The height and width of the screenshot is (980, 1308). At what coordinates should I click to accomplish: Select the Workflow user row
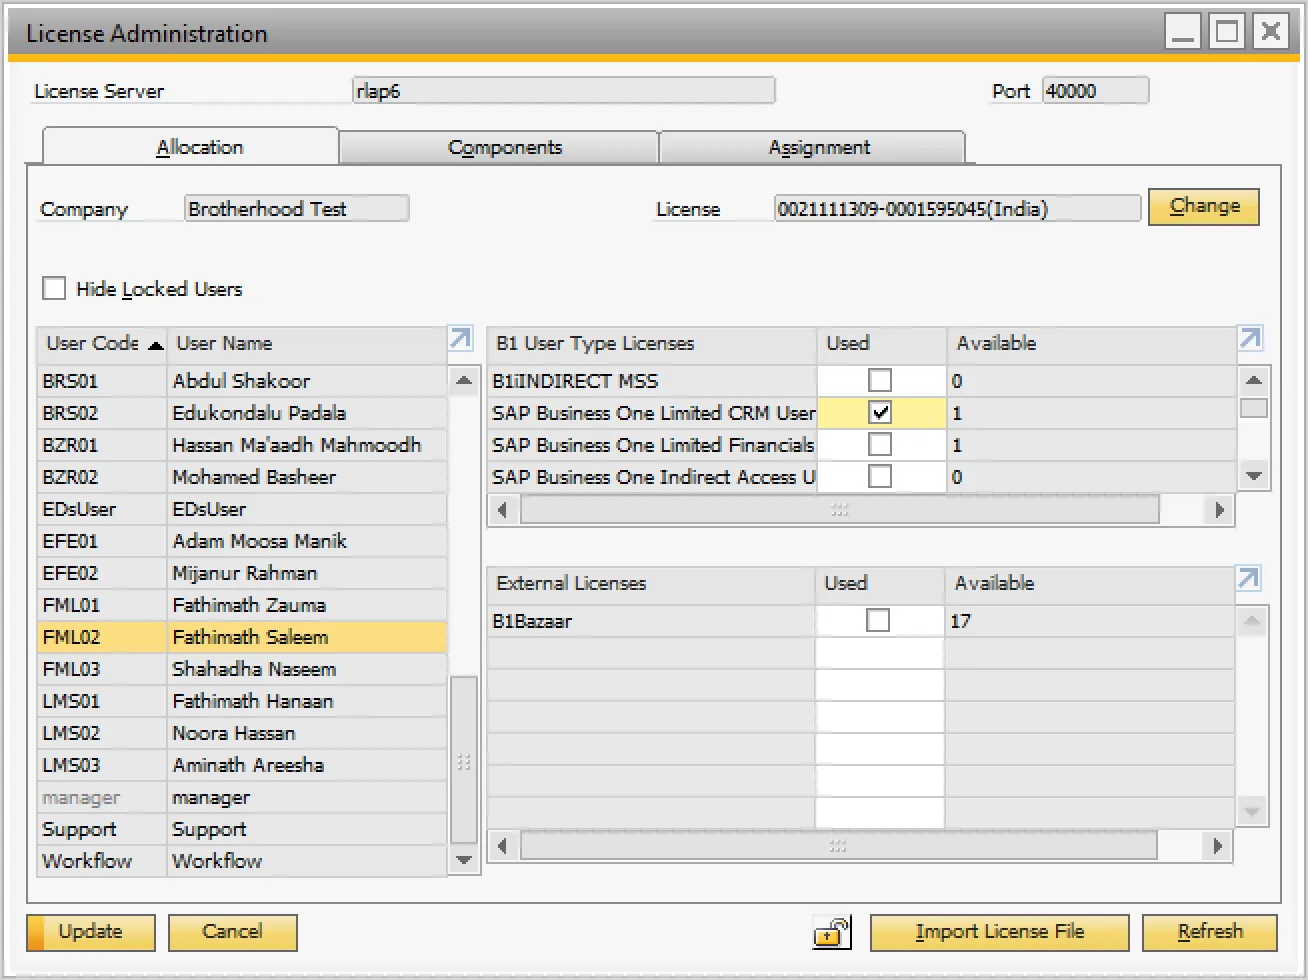[242, 861]
